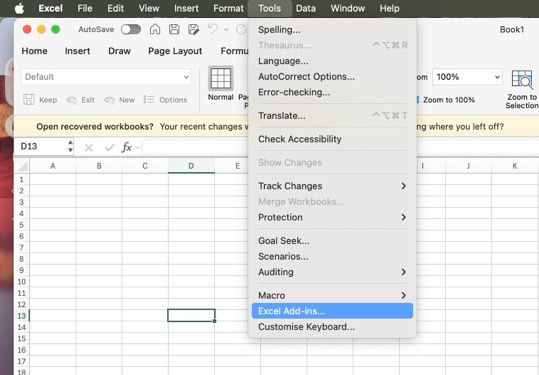Viewport: 539px width, 375px height.
Task: Select row 5 header
Action: tap(22, 225)
